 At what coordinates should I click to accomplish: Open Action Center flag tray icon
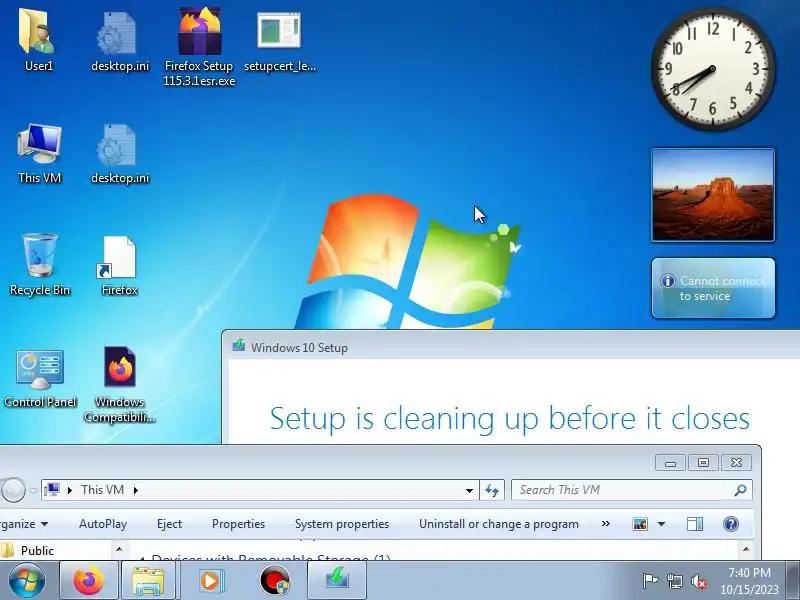click(x=650, y=581)
